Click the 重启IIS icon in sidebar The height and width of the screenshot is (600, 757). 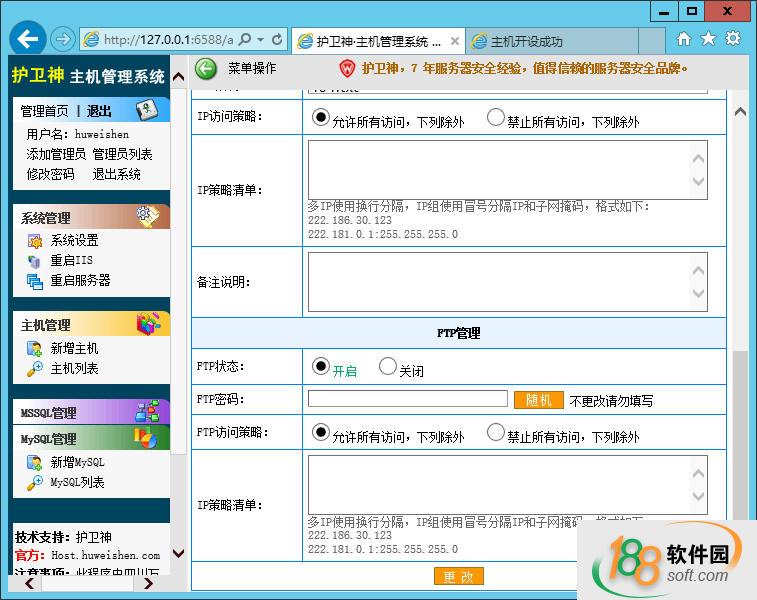click(35, 261)
